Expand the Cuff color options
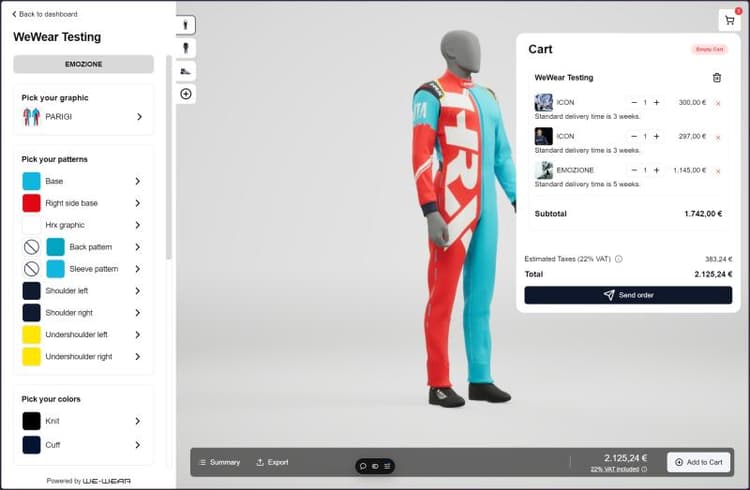The width and height of the screenshot is (750, 490). point(138,445)
